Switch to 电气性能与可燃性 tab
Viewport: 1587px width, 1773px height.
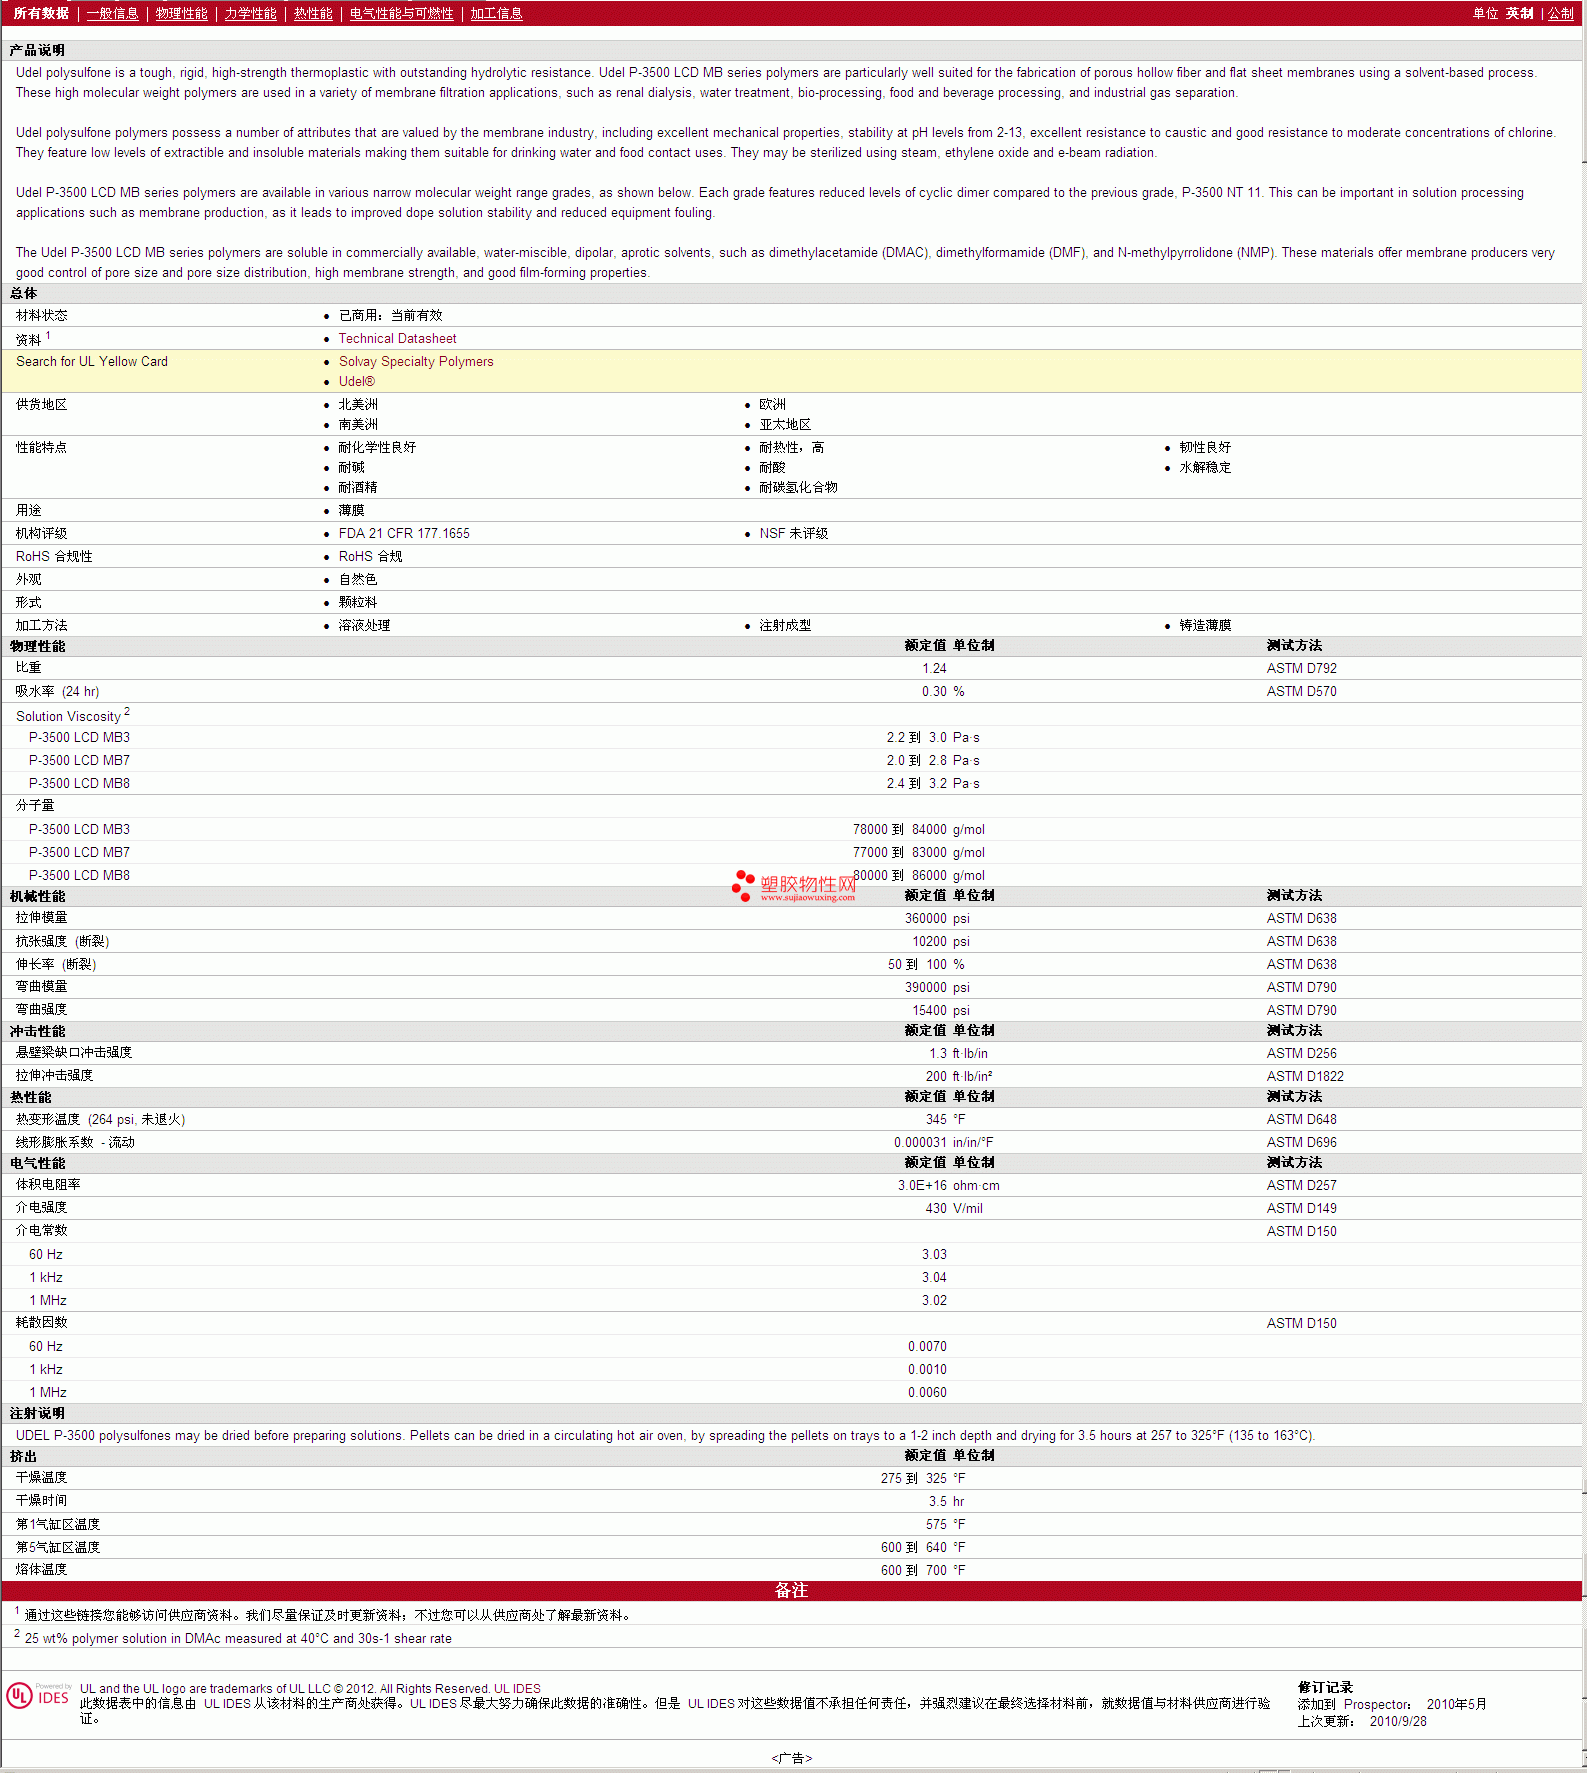coord(401,13)
